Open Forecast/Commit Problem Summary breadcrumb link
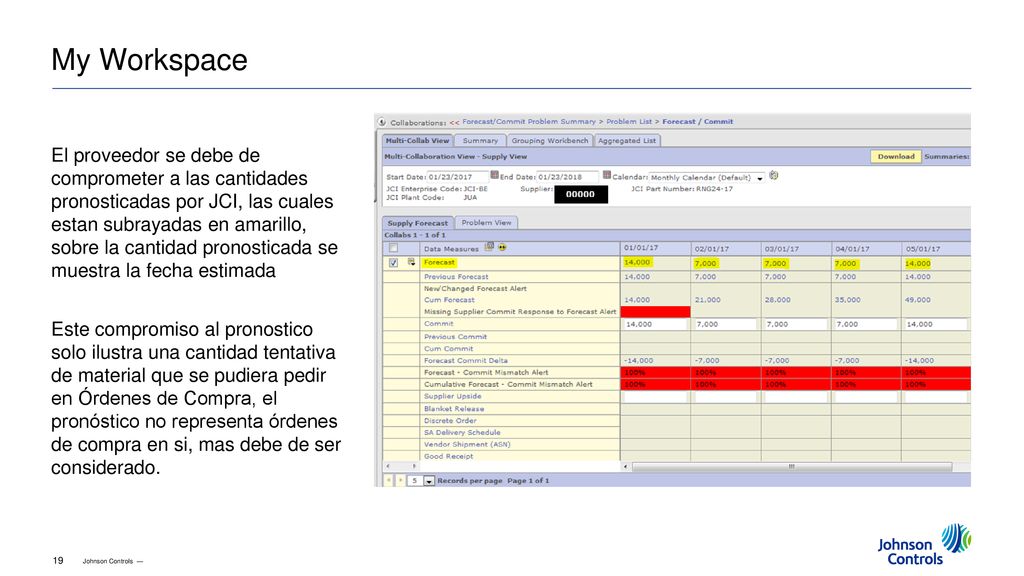The width and height of the screenshot is (1024, 576). pos(529,121)
